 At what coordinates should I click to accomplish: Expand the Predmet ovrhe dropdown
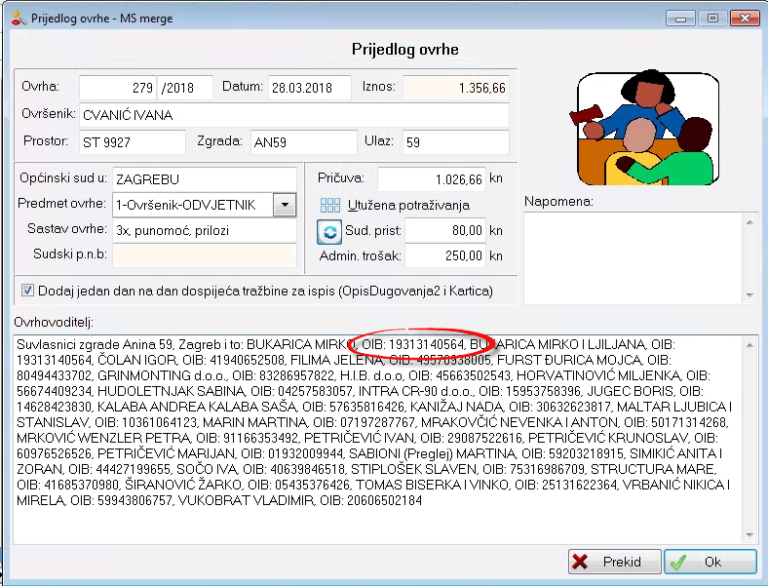285,205
